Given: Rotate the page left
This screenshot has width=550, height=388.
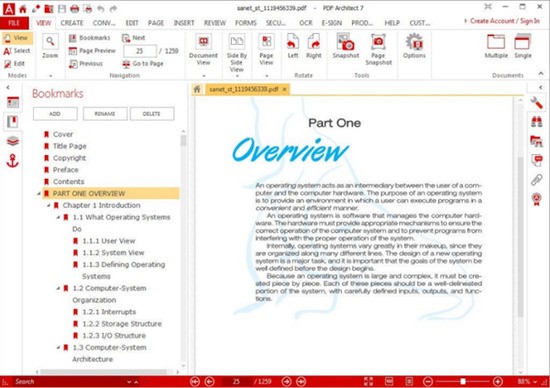Looking at the screenshot, I should (293, 46).
